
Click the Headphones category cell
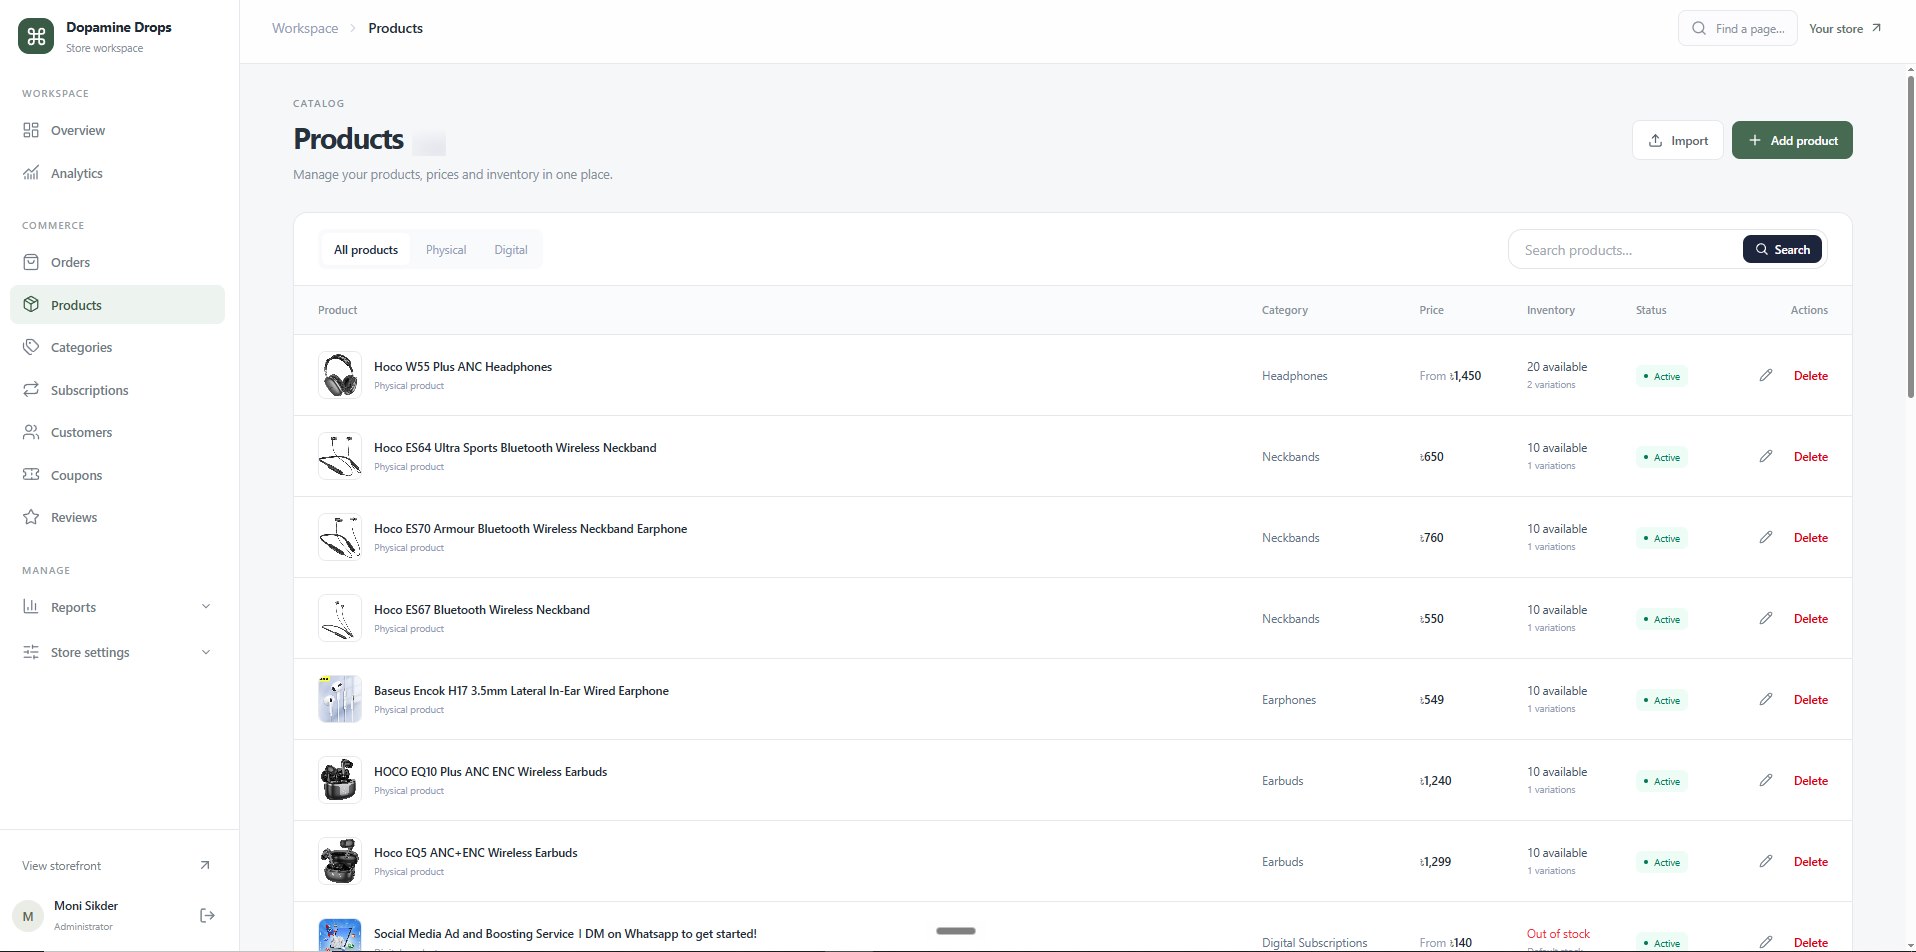tap(1294, 376)
